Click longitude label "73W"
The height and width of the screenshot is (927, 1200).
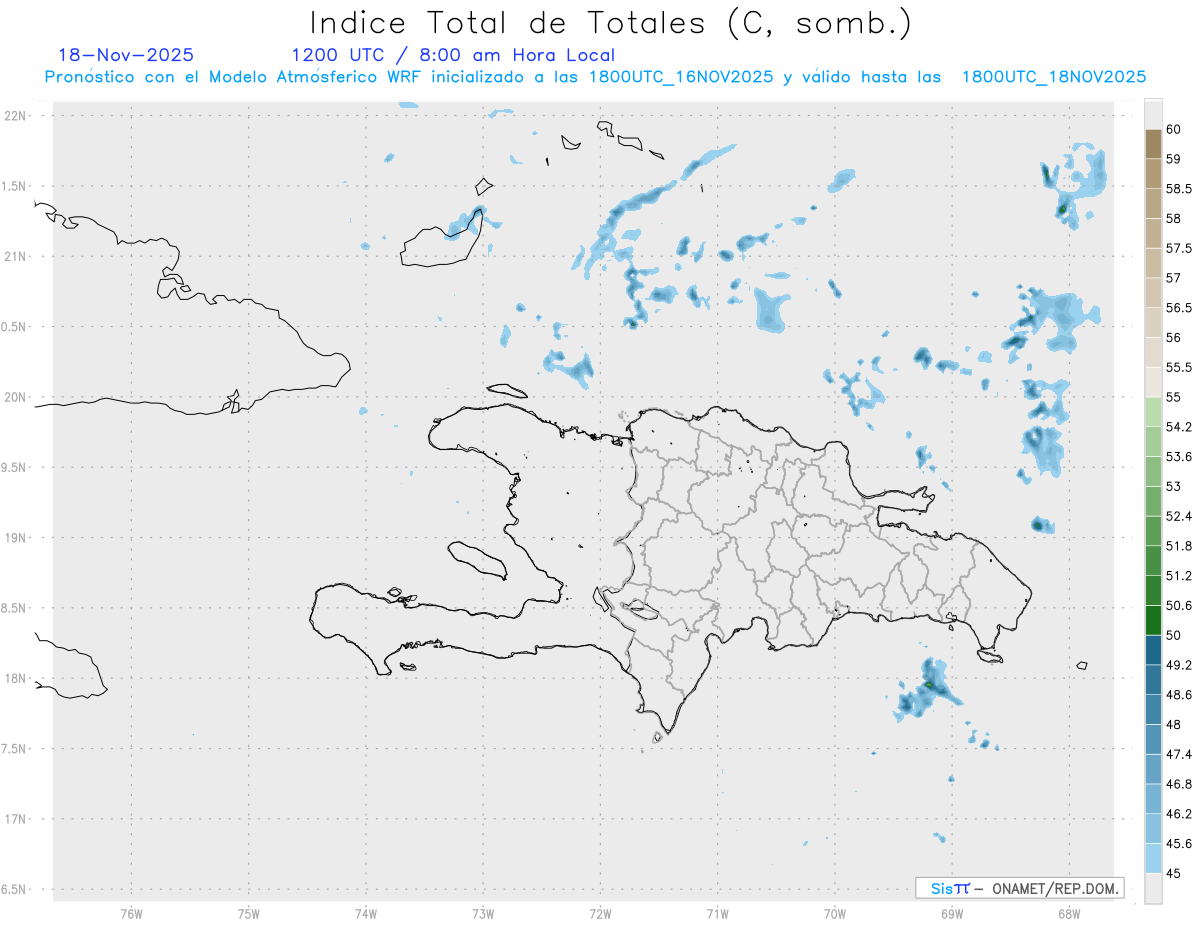point(483,914)
